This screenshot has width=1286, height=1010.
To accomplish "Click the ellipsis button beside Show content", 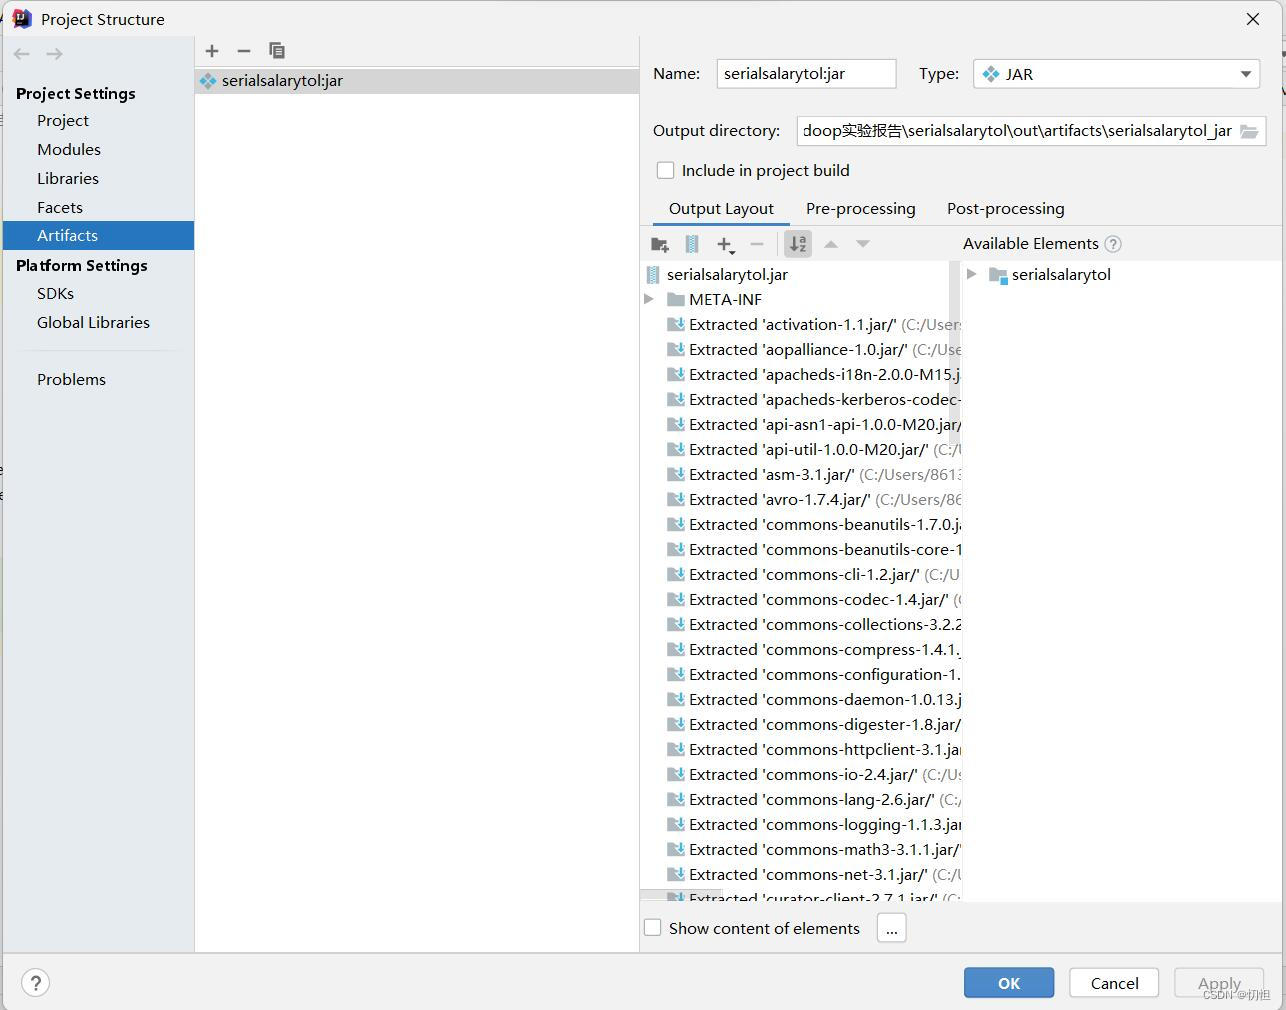I will 892,928.
